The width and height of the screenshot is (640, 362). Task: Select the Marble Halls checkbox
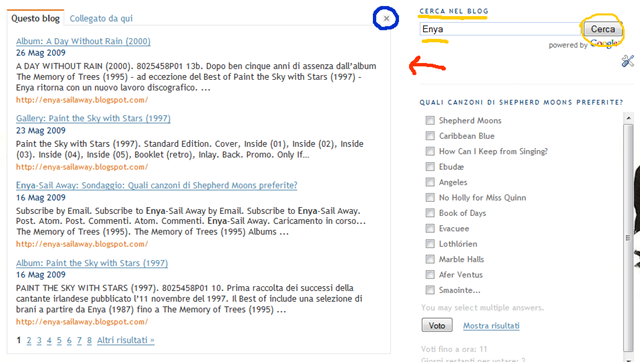point(430,259)
